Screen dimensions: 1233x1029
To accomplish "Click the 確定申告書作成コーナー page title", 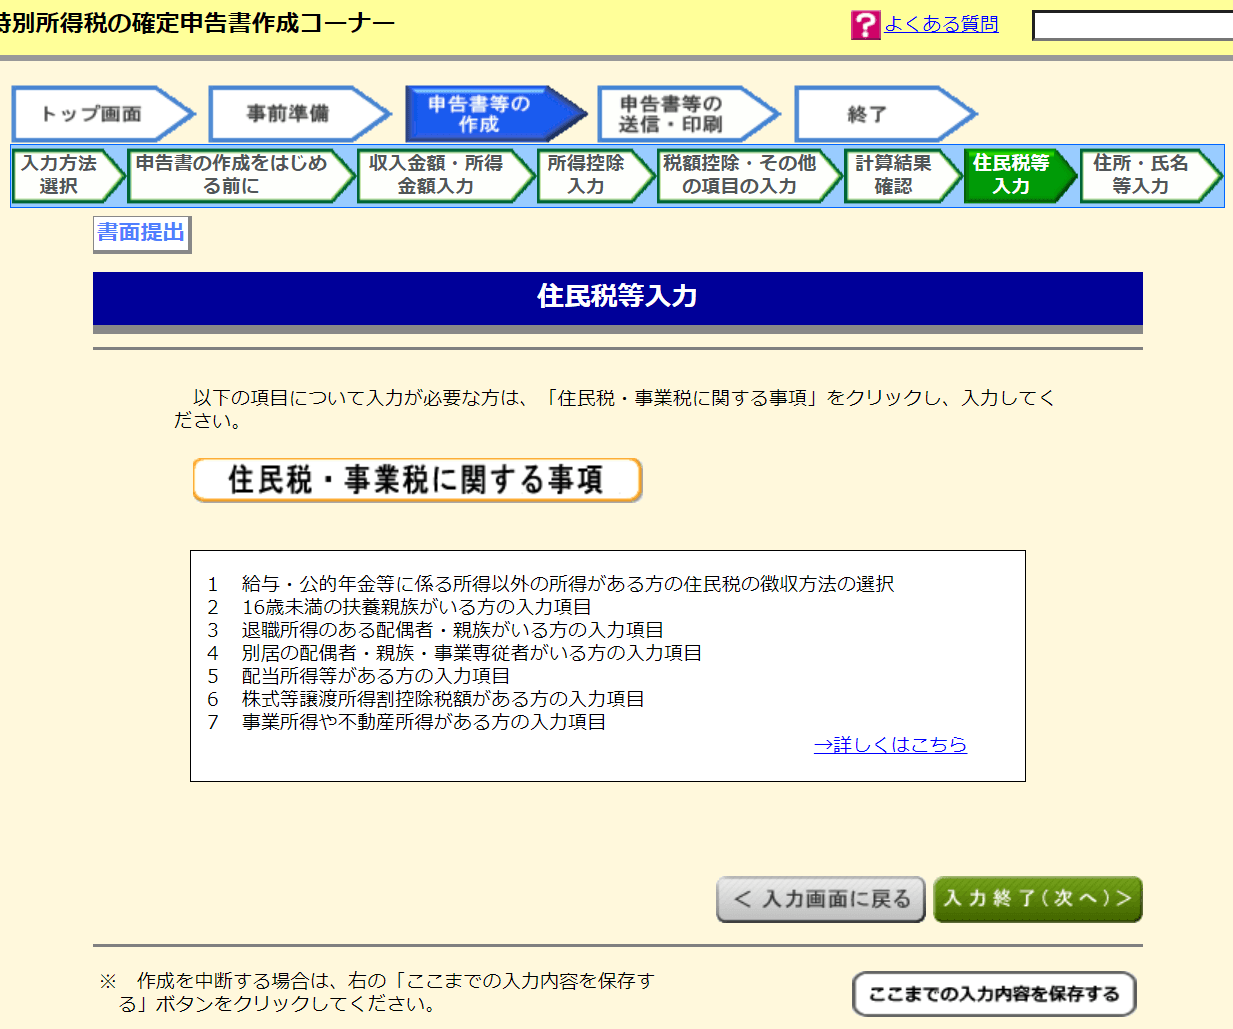I will [196, 23].
